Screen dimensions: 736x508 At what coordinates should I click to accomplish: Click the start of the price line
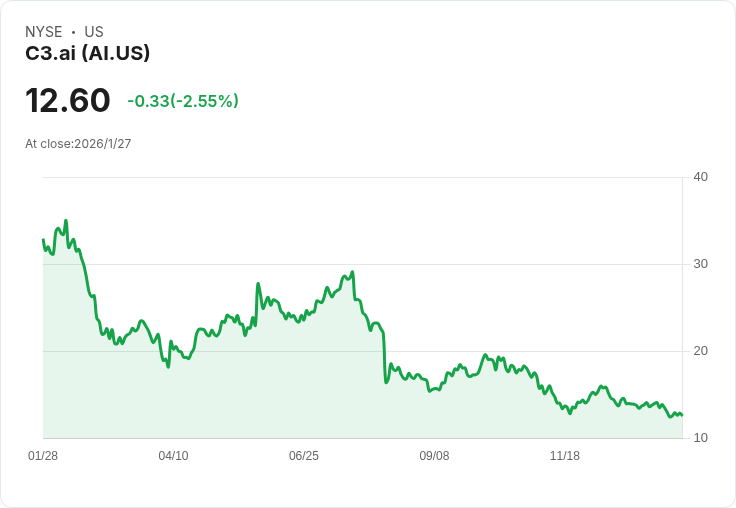[43, 240]
